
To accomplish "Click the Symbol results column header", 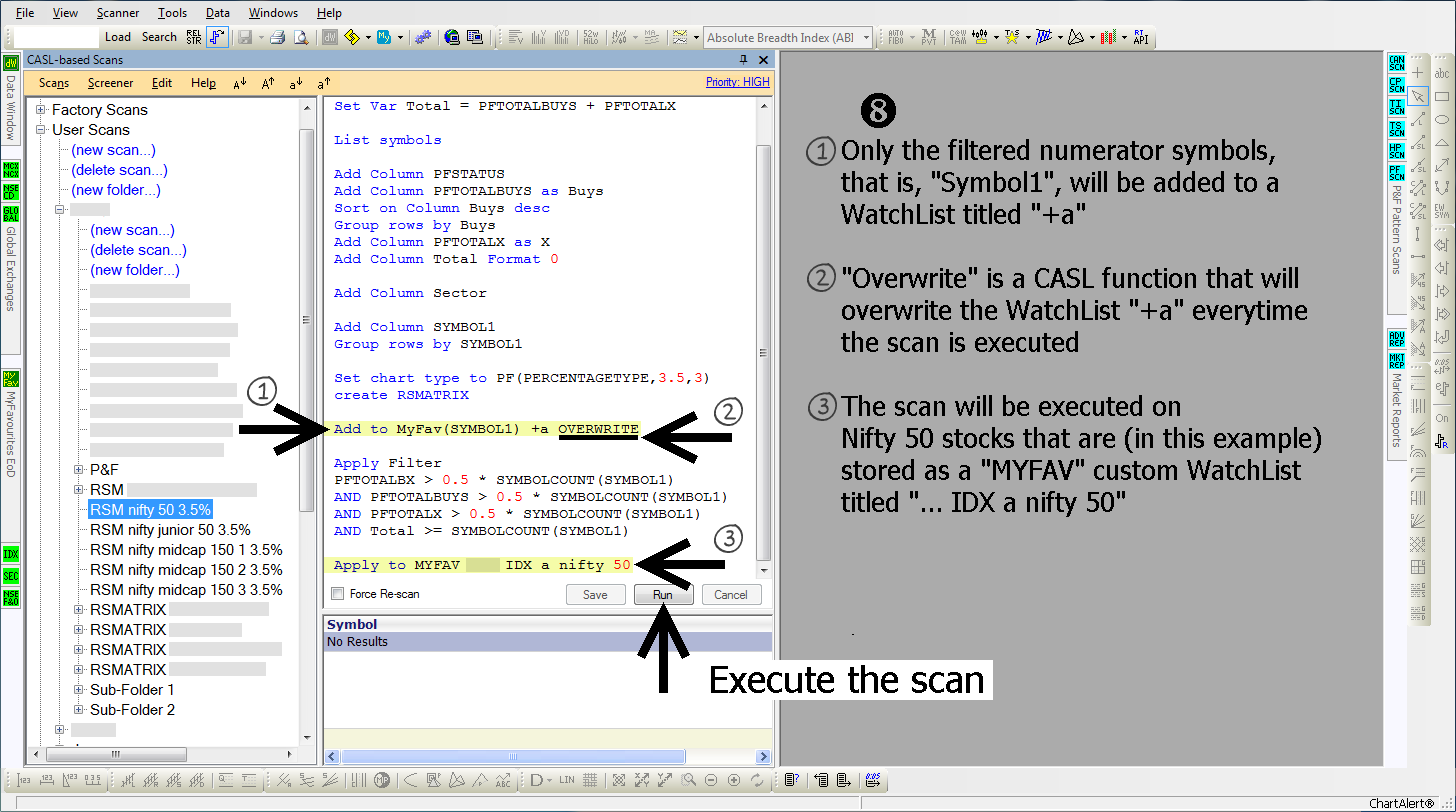I will (548, 624).
